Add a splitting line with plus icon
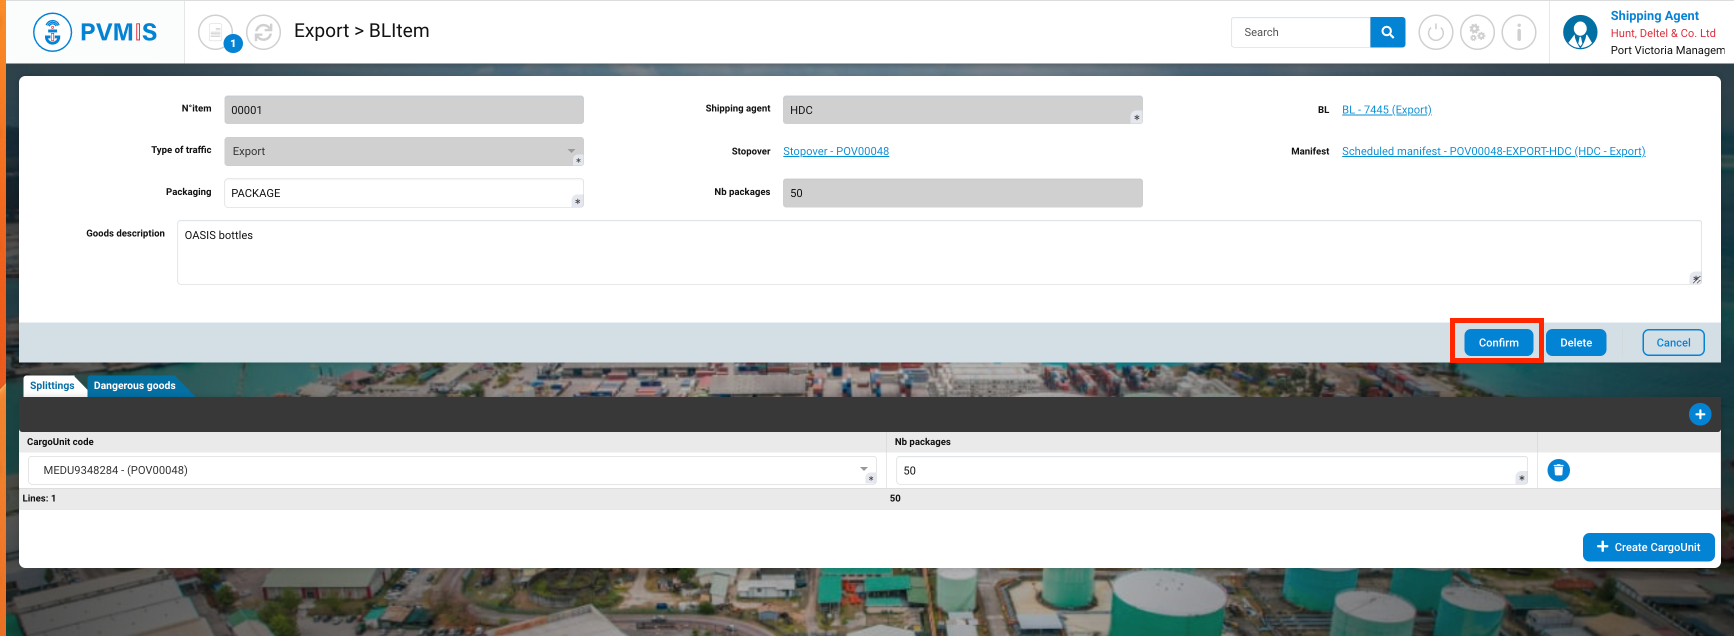This screenshot has height=636, width=1734. [x=1699, y=414]
